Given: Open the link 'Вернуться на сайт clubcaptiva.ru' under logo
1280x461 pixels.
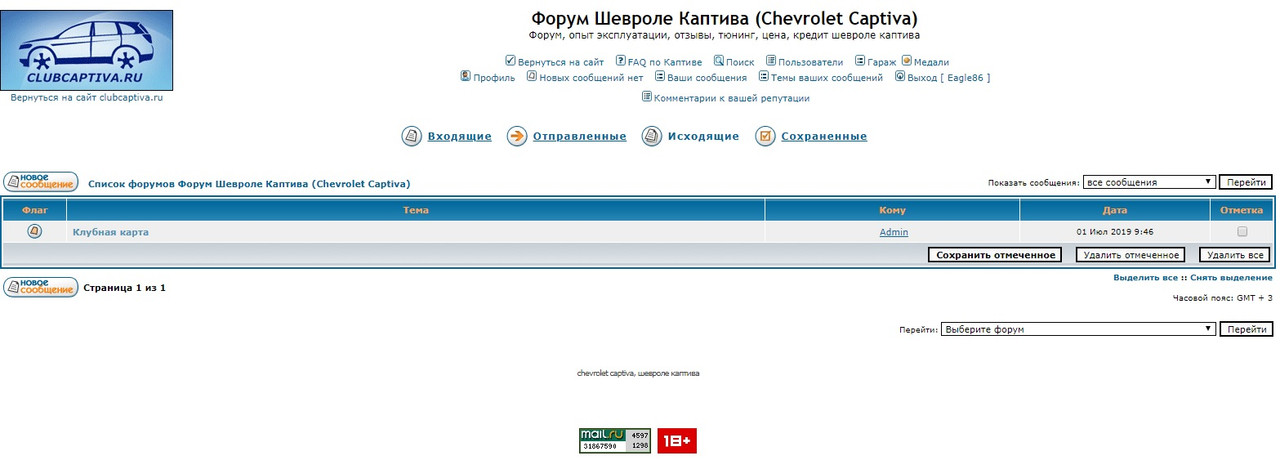Looking at the screenshot, I should (x=86, y=98).
